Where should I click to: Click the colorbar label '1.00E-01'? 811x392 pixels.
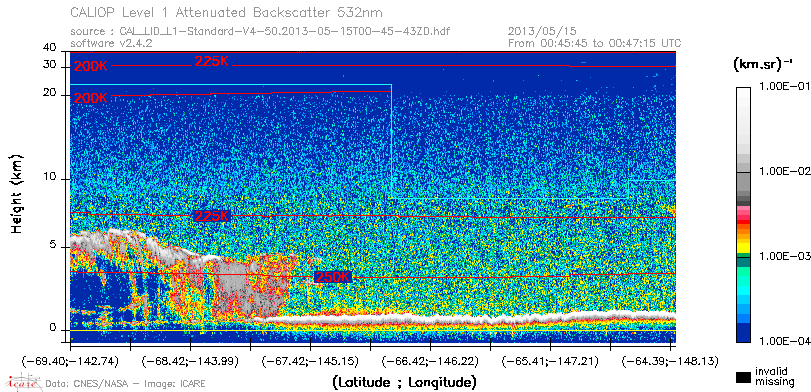[784, 87]
